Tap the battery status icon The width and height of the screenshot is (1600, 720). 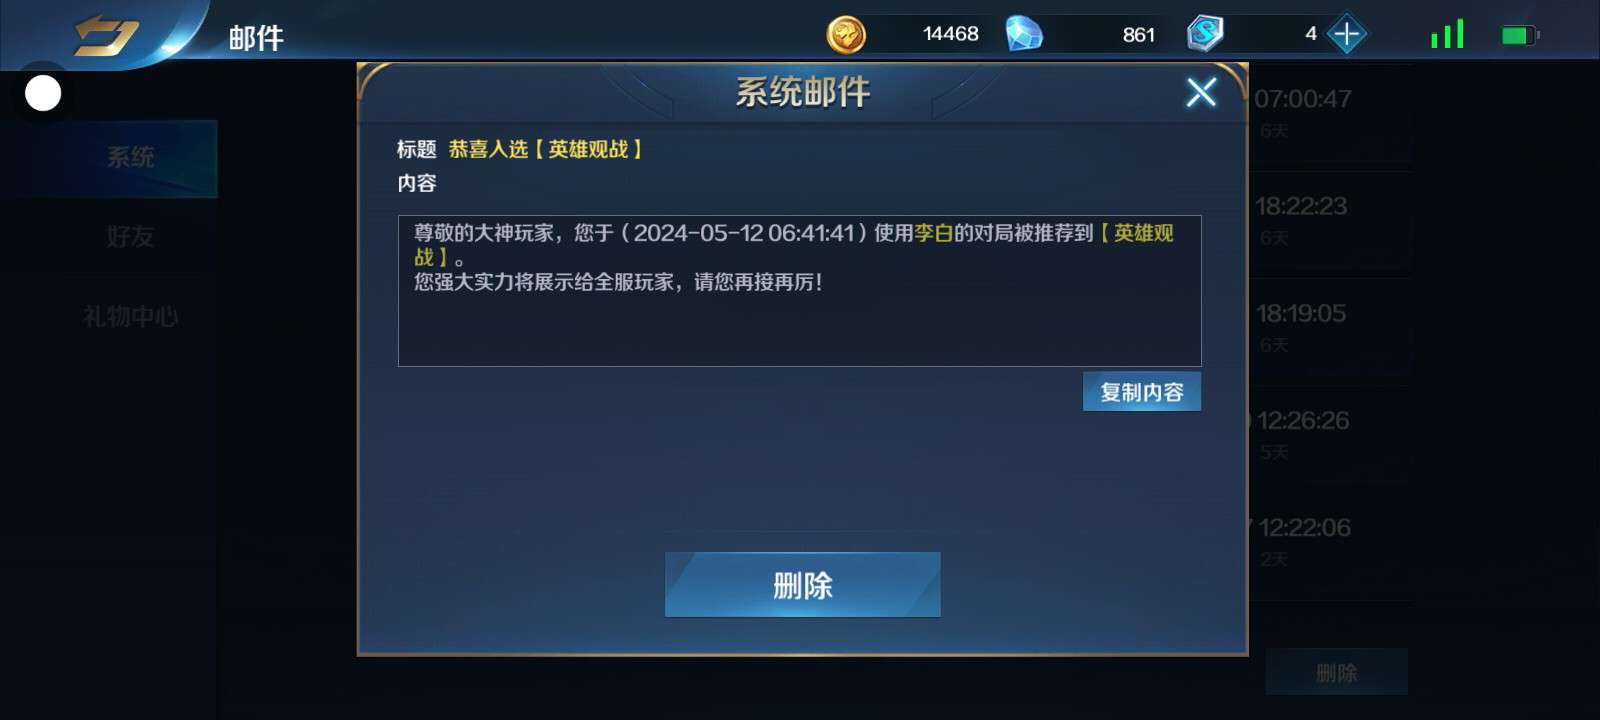[x=1520, y=36]
